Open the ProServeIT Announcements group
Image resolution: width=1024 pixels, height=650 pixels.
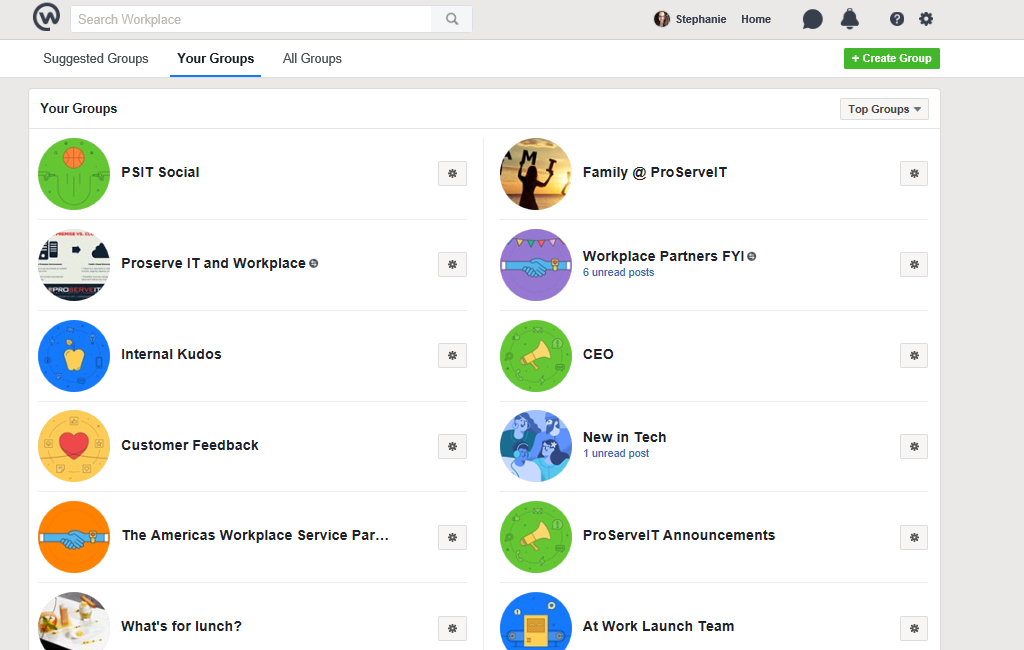pyautogui.click(x=679, y=535)
